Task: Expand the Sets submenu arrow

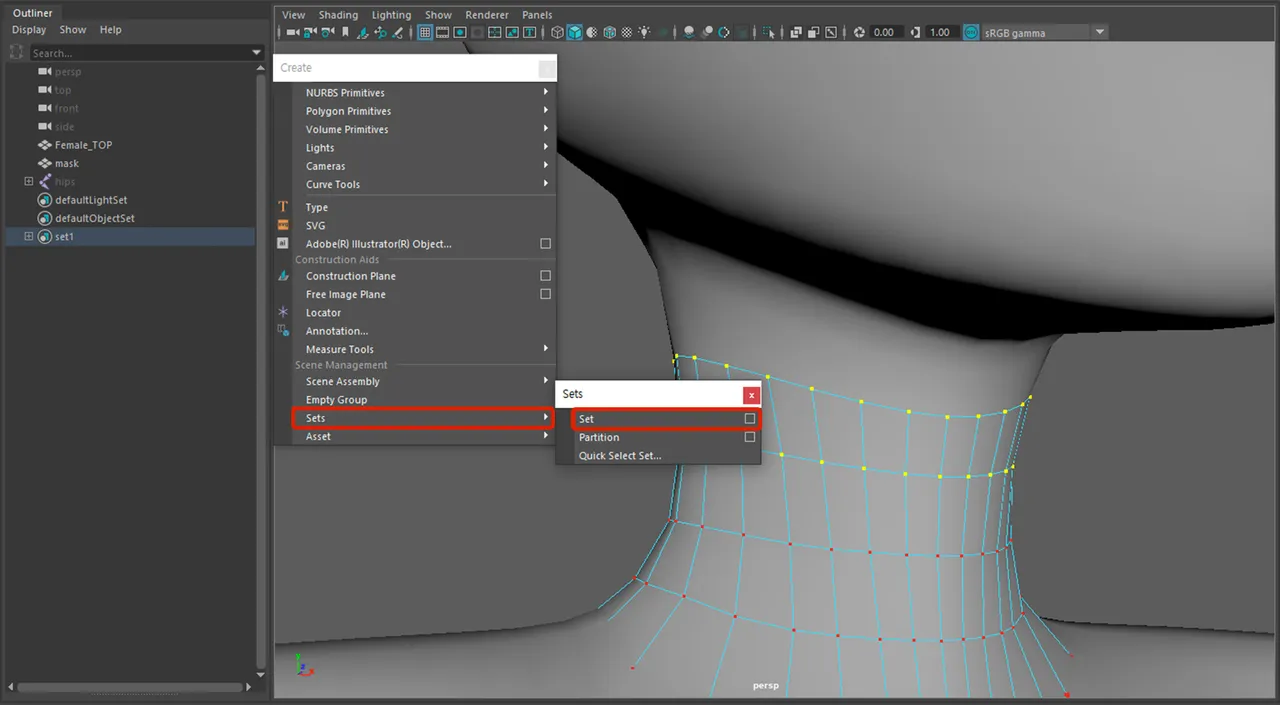Action: coord(547,418)
